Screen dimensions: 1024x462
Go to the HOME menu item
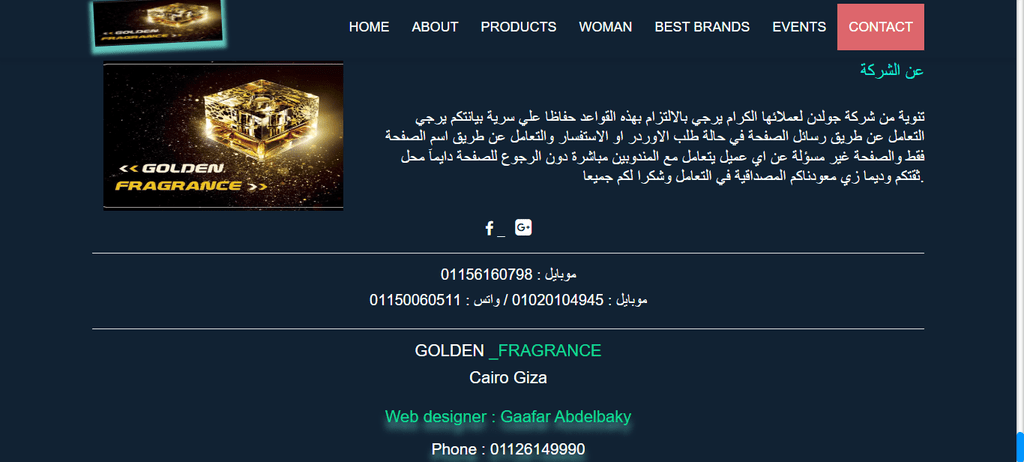pyautogui.click(x=369, y=27)
